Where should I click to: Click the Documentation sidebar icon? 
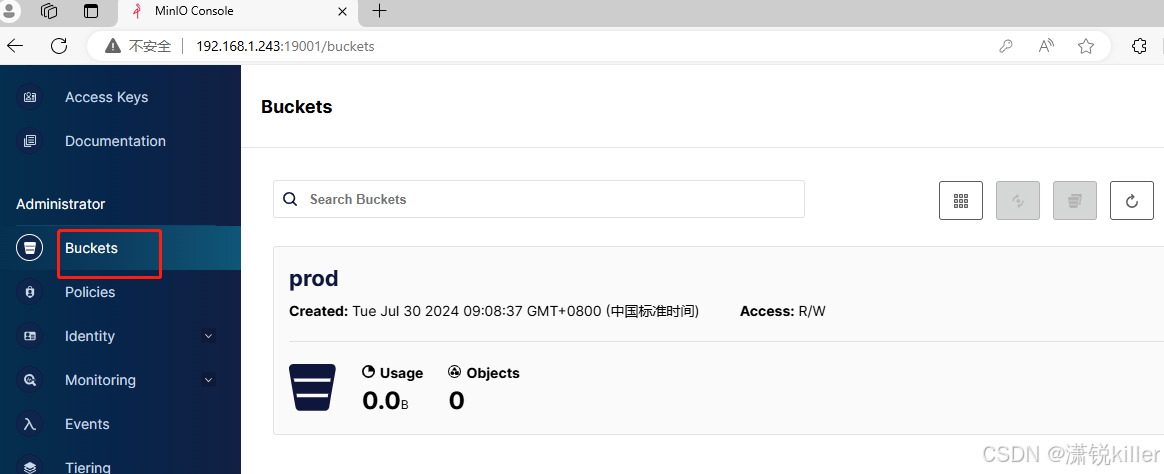(x=30, y=141)
